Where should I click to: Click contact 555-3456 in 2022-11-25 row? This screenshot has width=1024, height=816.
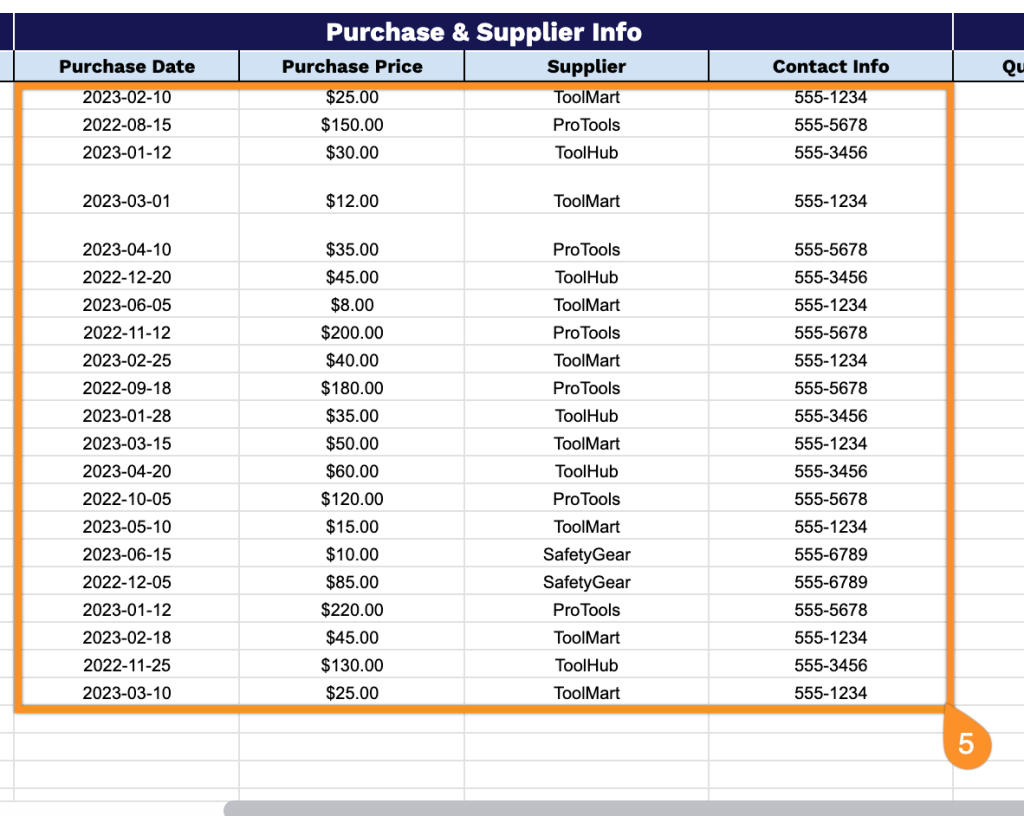(x=831, y=666)
